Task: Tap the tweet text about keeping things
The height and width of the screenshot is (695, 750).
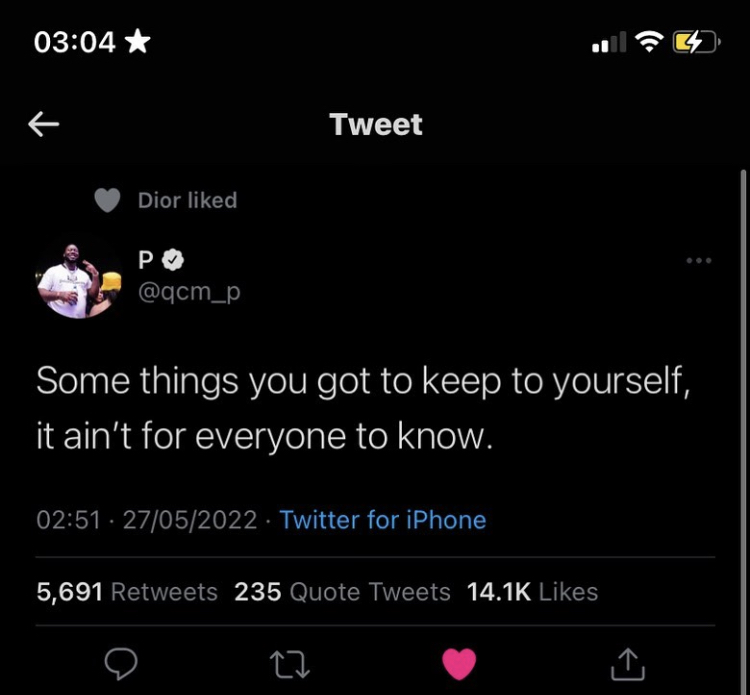Action: tap(364, 409)
